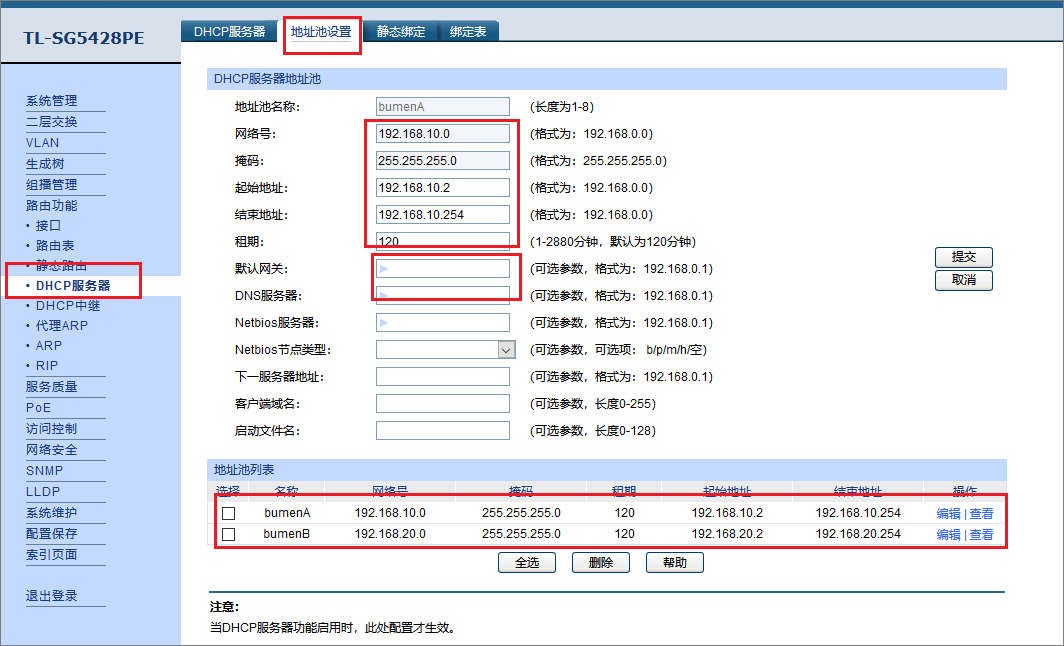Open 服务质量 sidebar menu
Viewport: 1064px width, 646px height.
click(x=52, y=387)
